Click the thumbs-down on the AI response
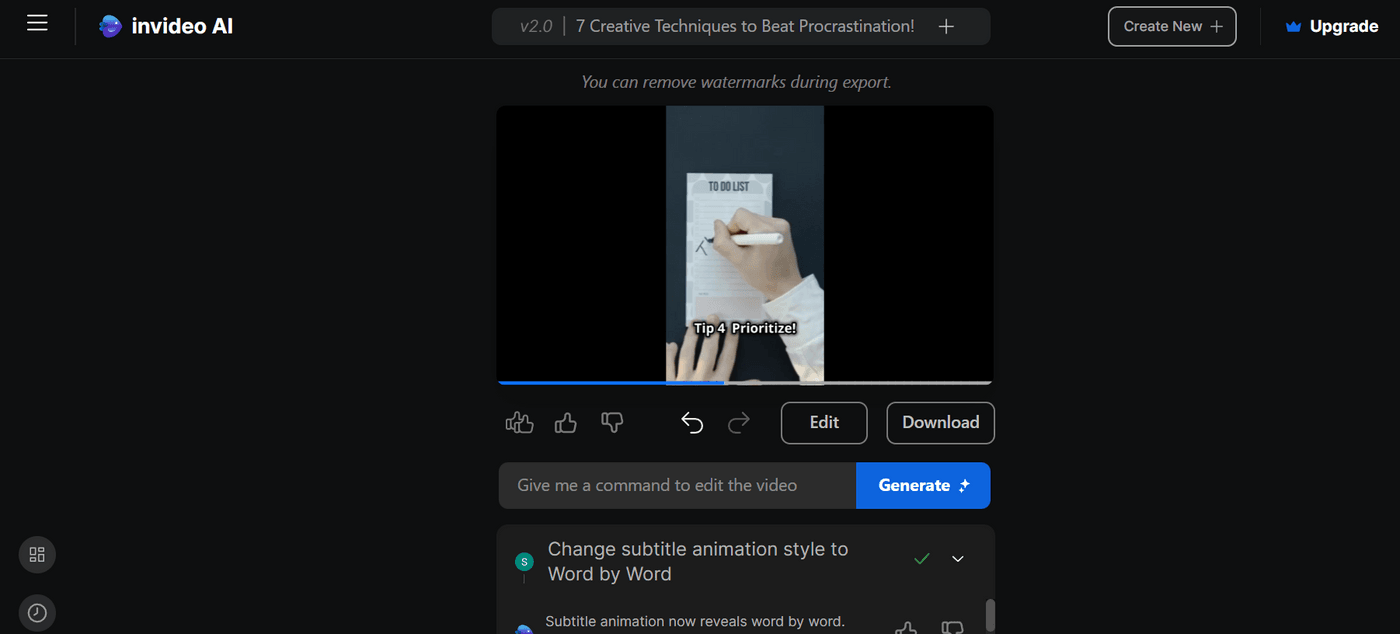Screen dimensions: 1400x634 (951, 627)
